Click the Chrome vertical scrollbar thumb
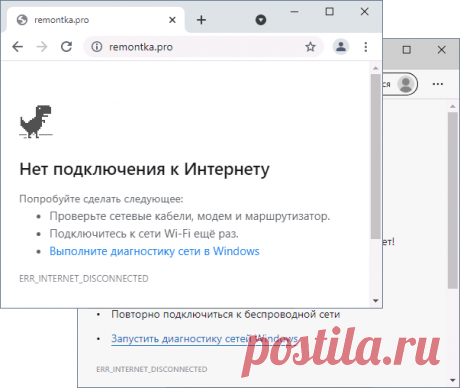This screenshot has width=460, height=388. click(376, 156)
